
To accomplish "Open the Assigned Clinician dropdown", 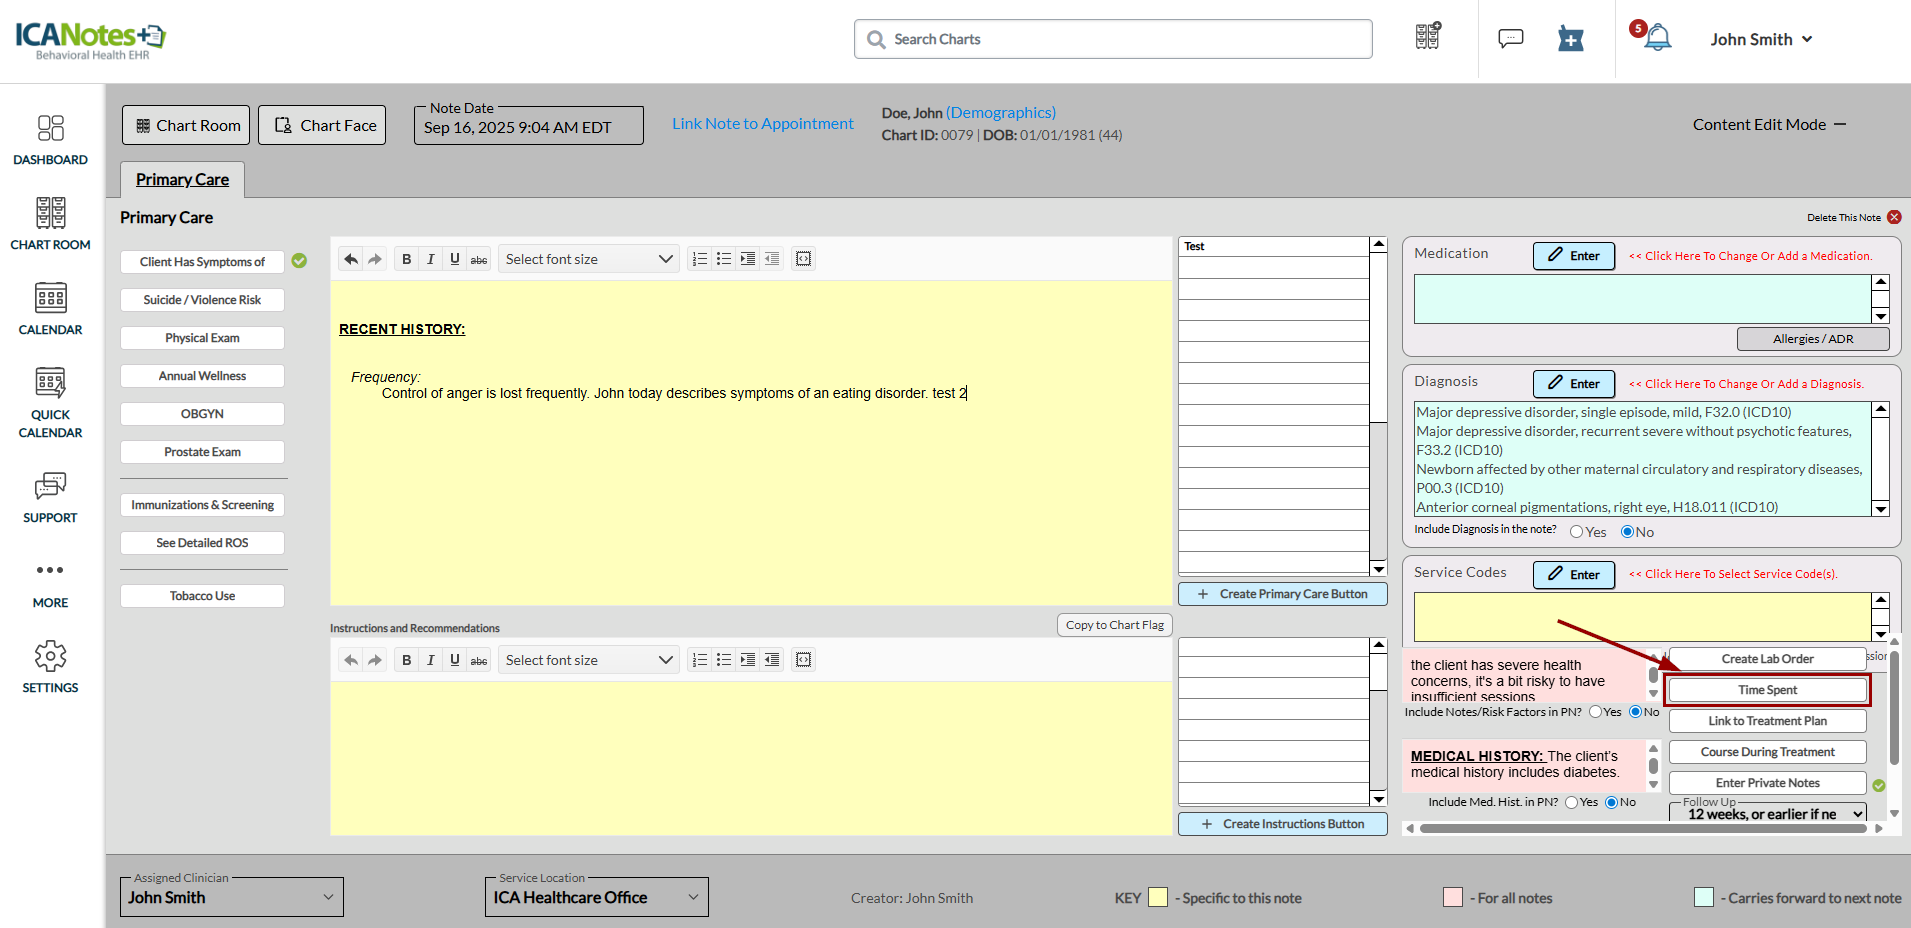I will [232, 898].
